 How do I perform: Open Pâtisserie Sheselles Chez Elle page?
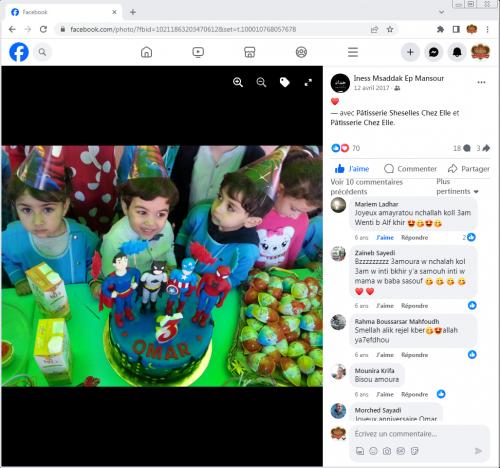tap(404, 113)
